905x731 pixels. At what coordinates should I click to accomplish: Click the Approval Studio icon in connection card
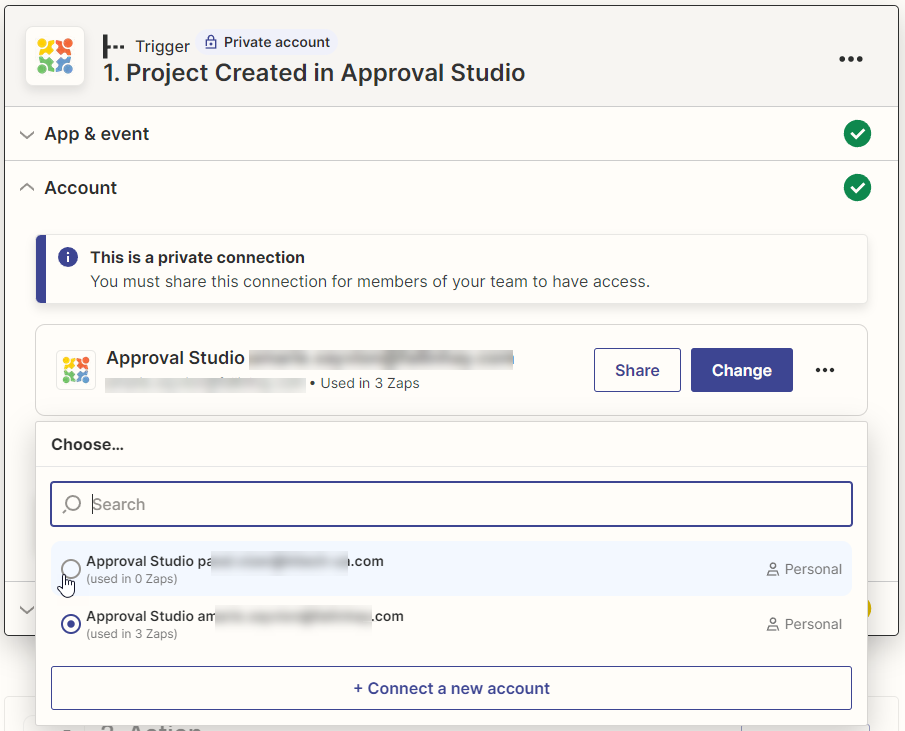[76, 370]
